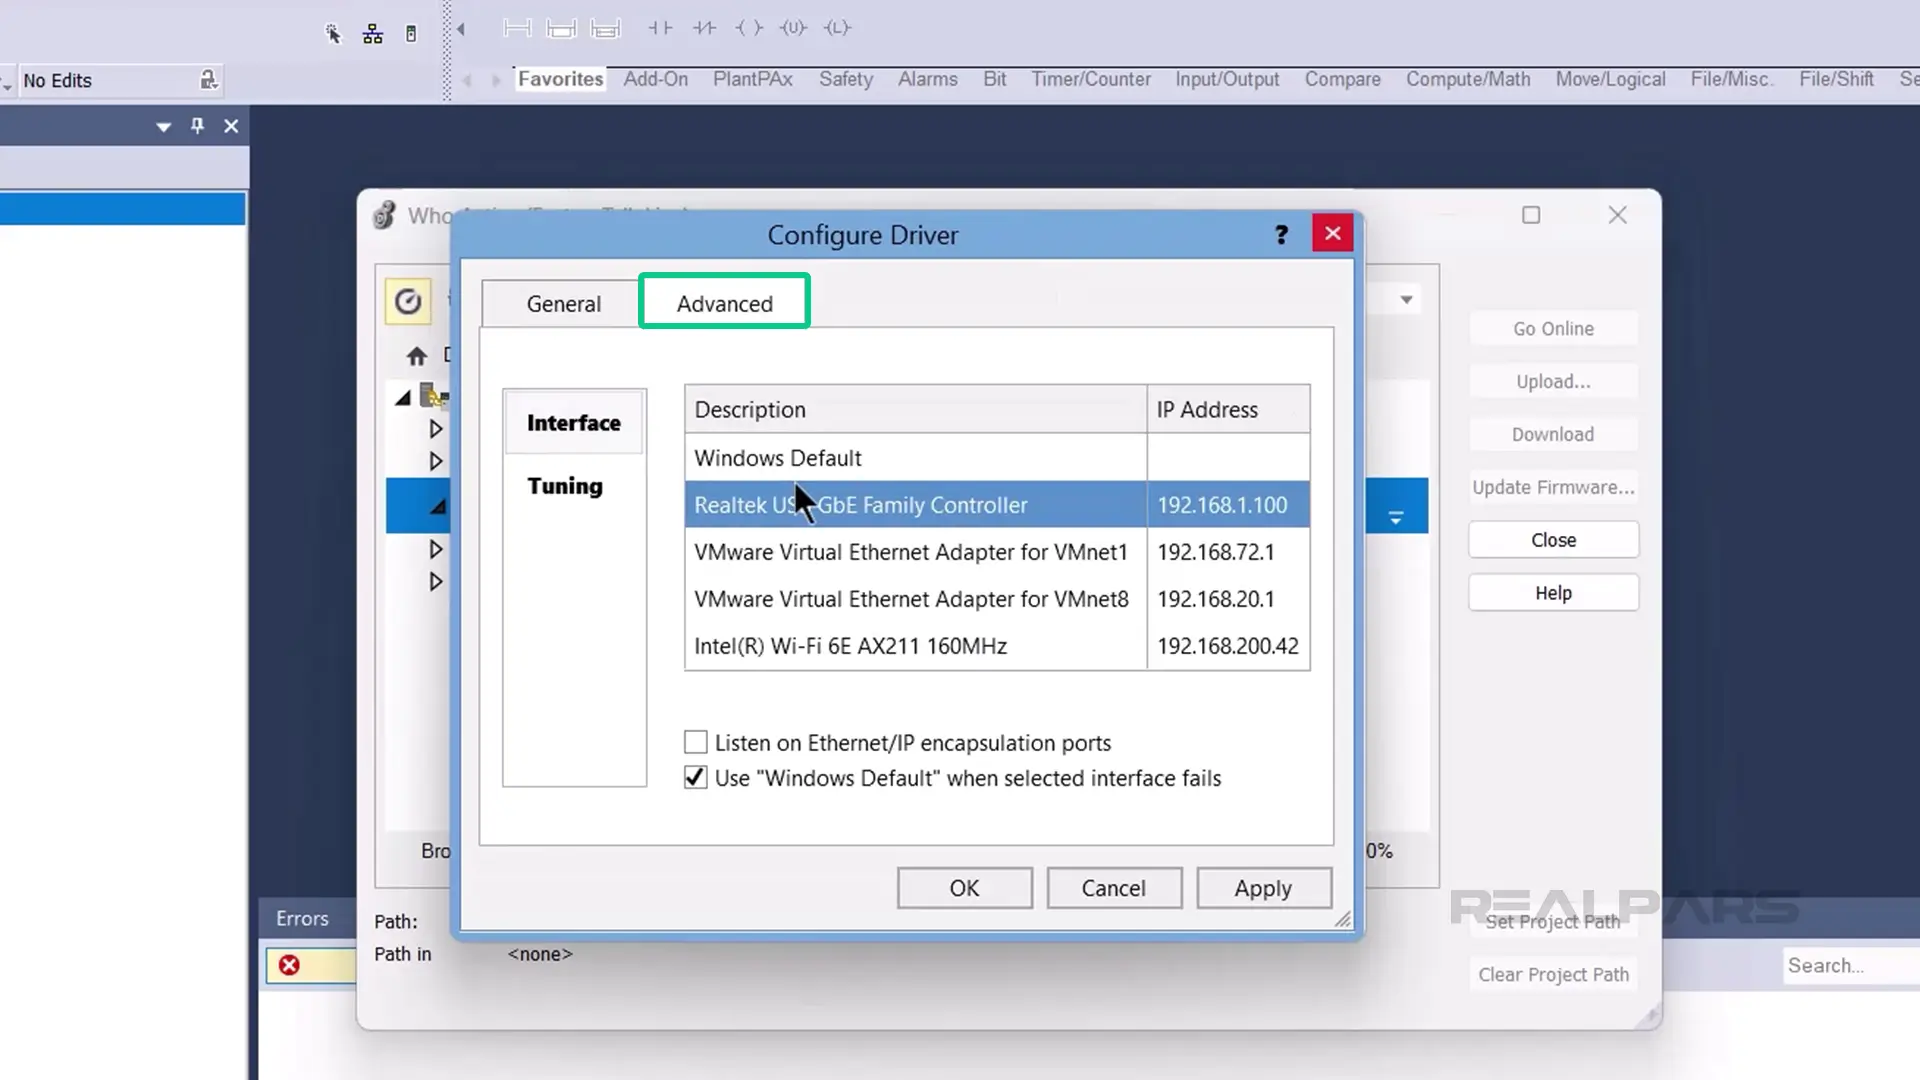Open the Alarms instruction tab
The image size is (1920, 1080).
click(927, 79)
